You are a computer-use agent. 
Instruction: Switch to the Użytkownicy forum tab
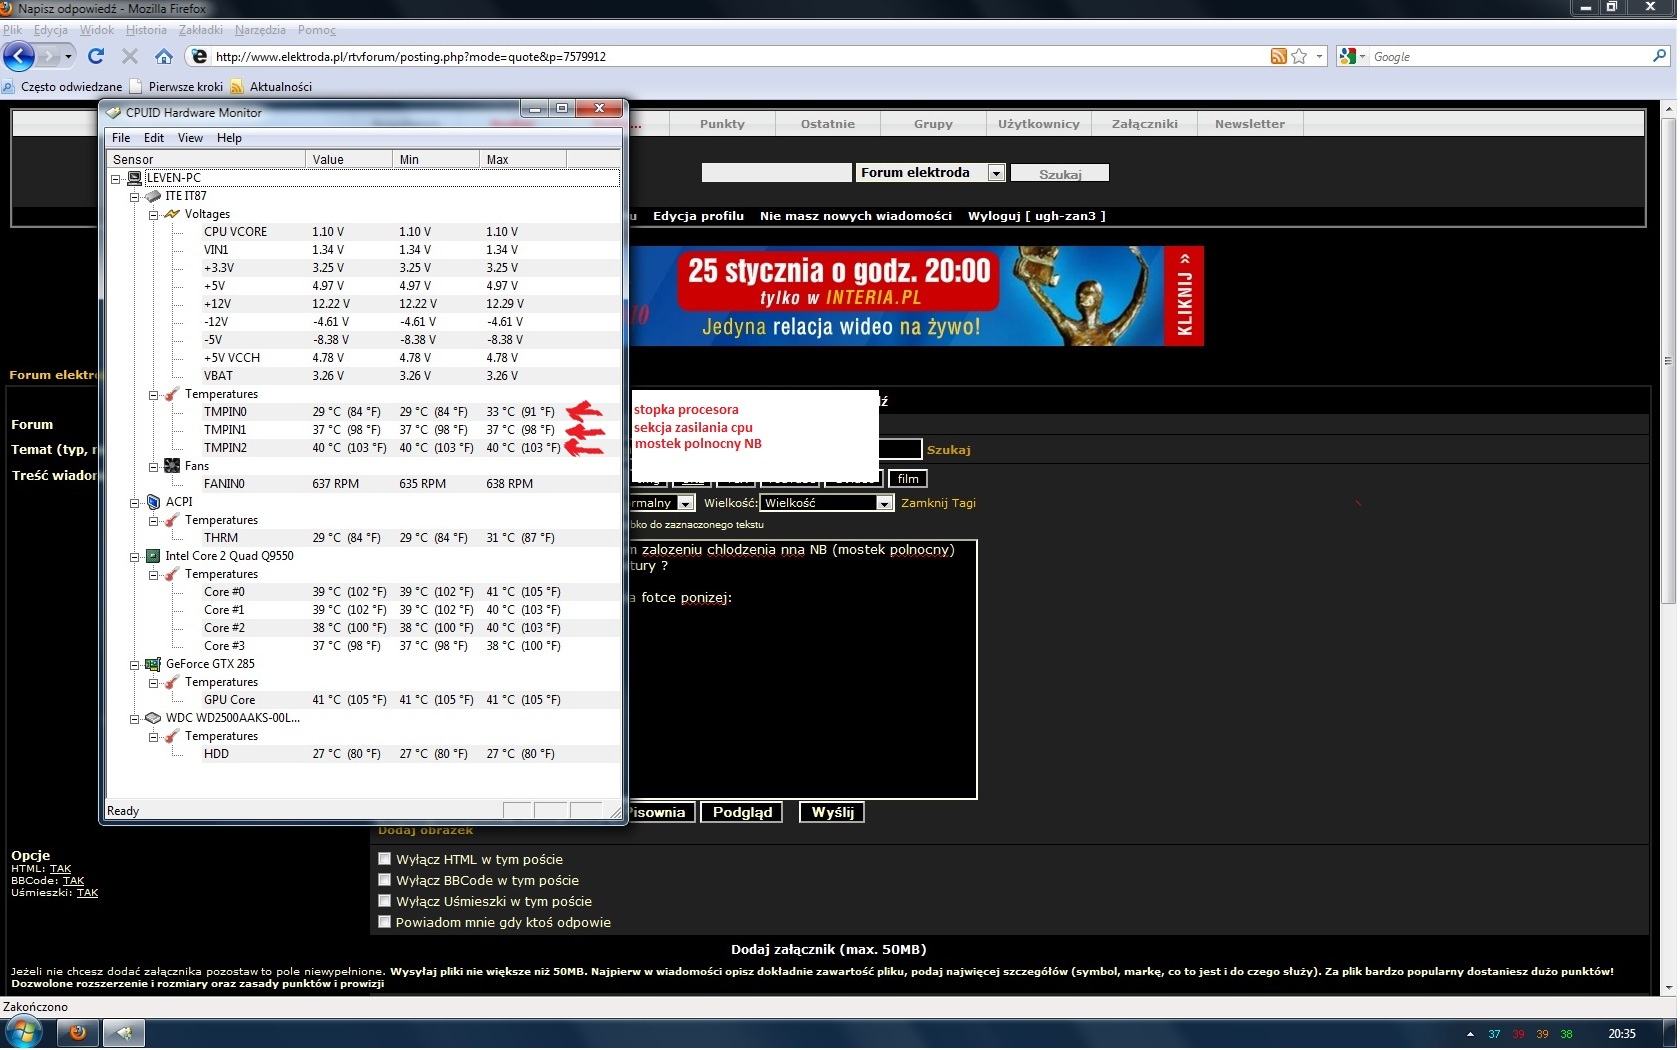pos(1038,124)
